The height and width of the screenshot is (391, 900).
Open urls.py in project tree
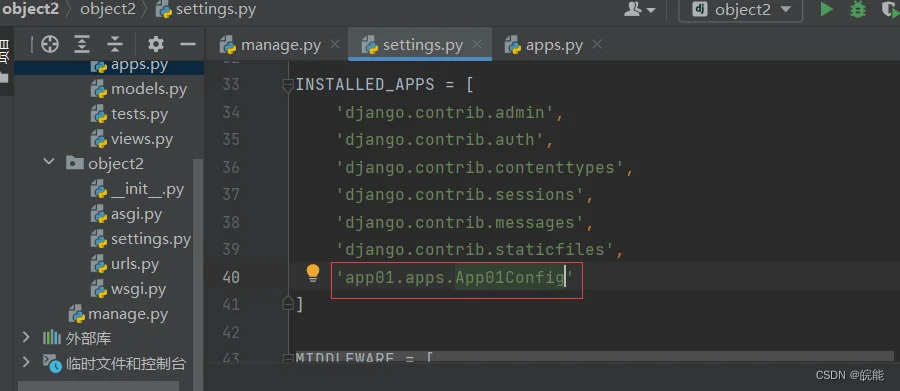pyautogui.click(x=125, y=264)
